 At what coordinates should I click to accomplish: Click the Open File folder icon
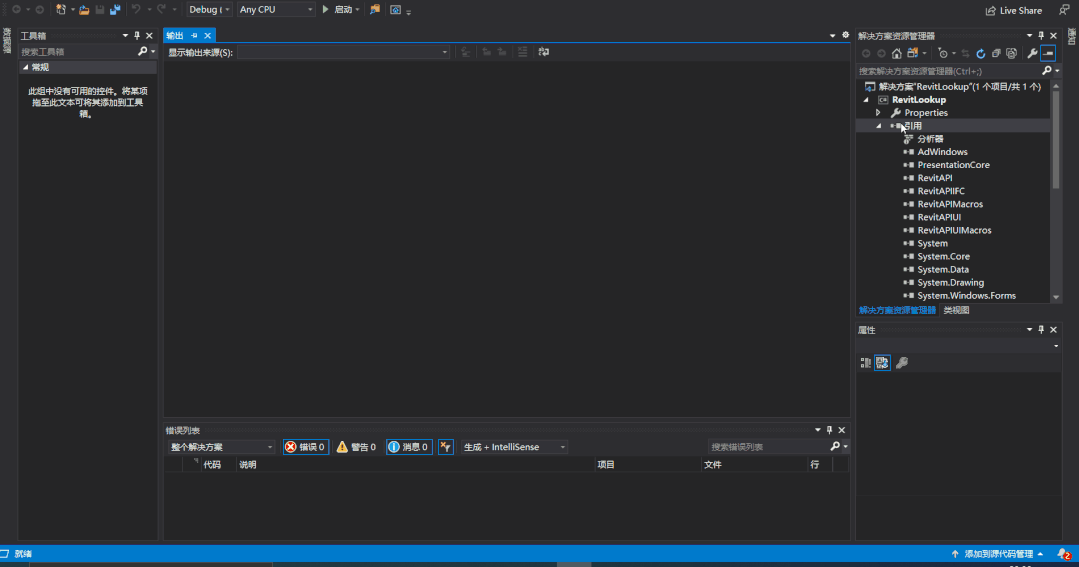point(84,9)
